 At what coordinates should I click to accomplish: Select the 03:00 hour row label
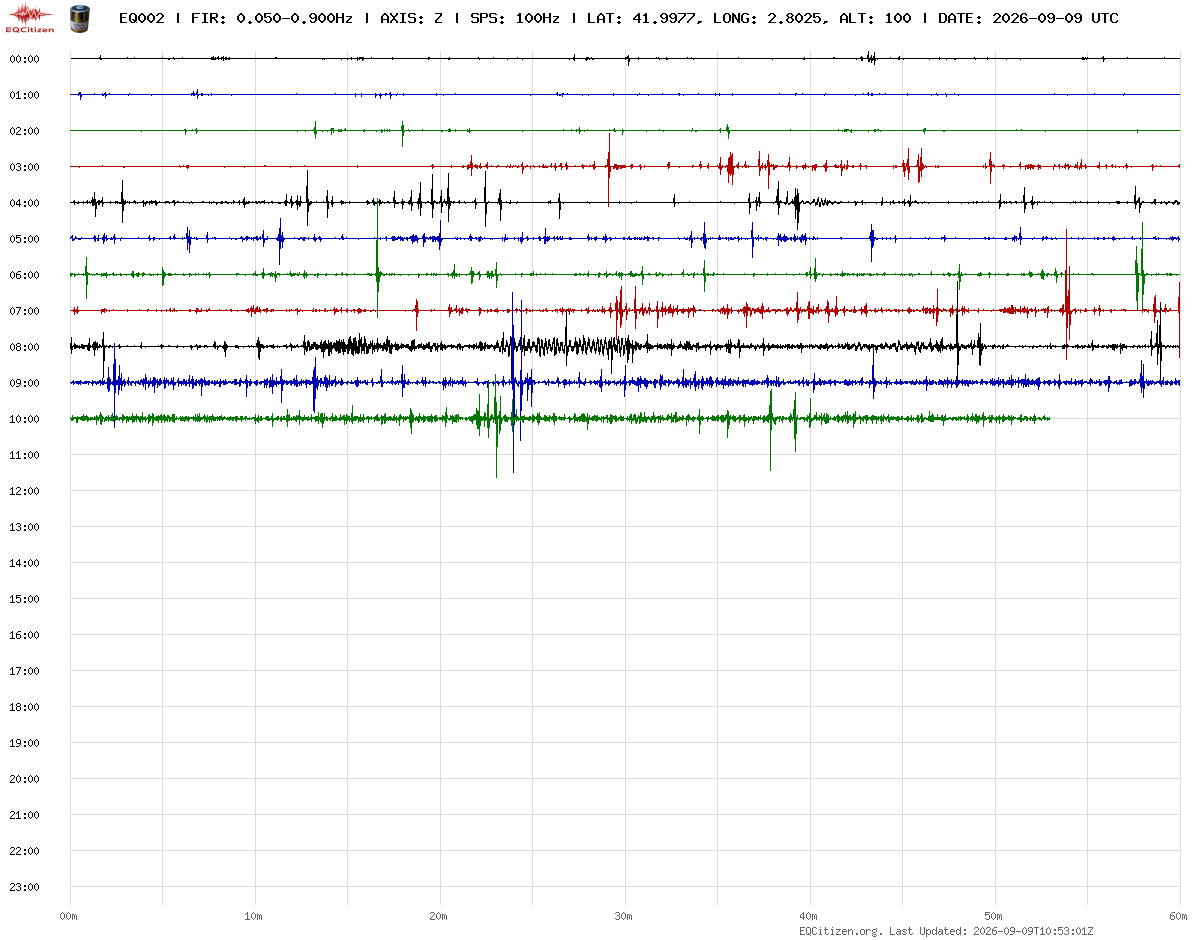[x=24, y=167]
